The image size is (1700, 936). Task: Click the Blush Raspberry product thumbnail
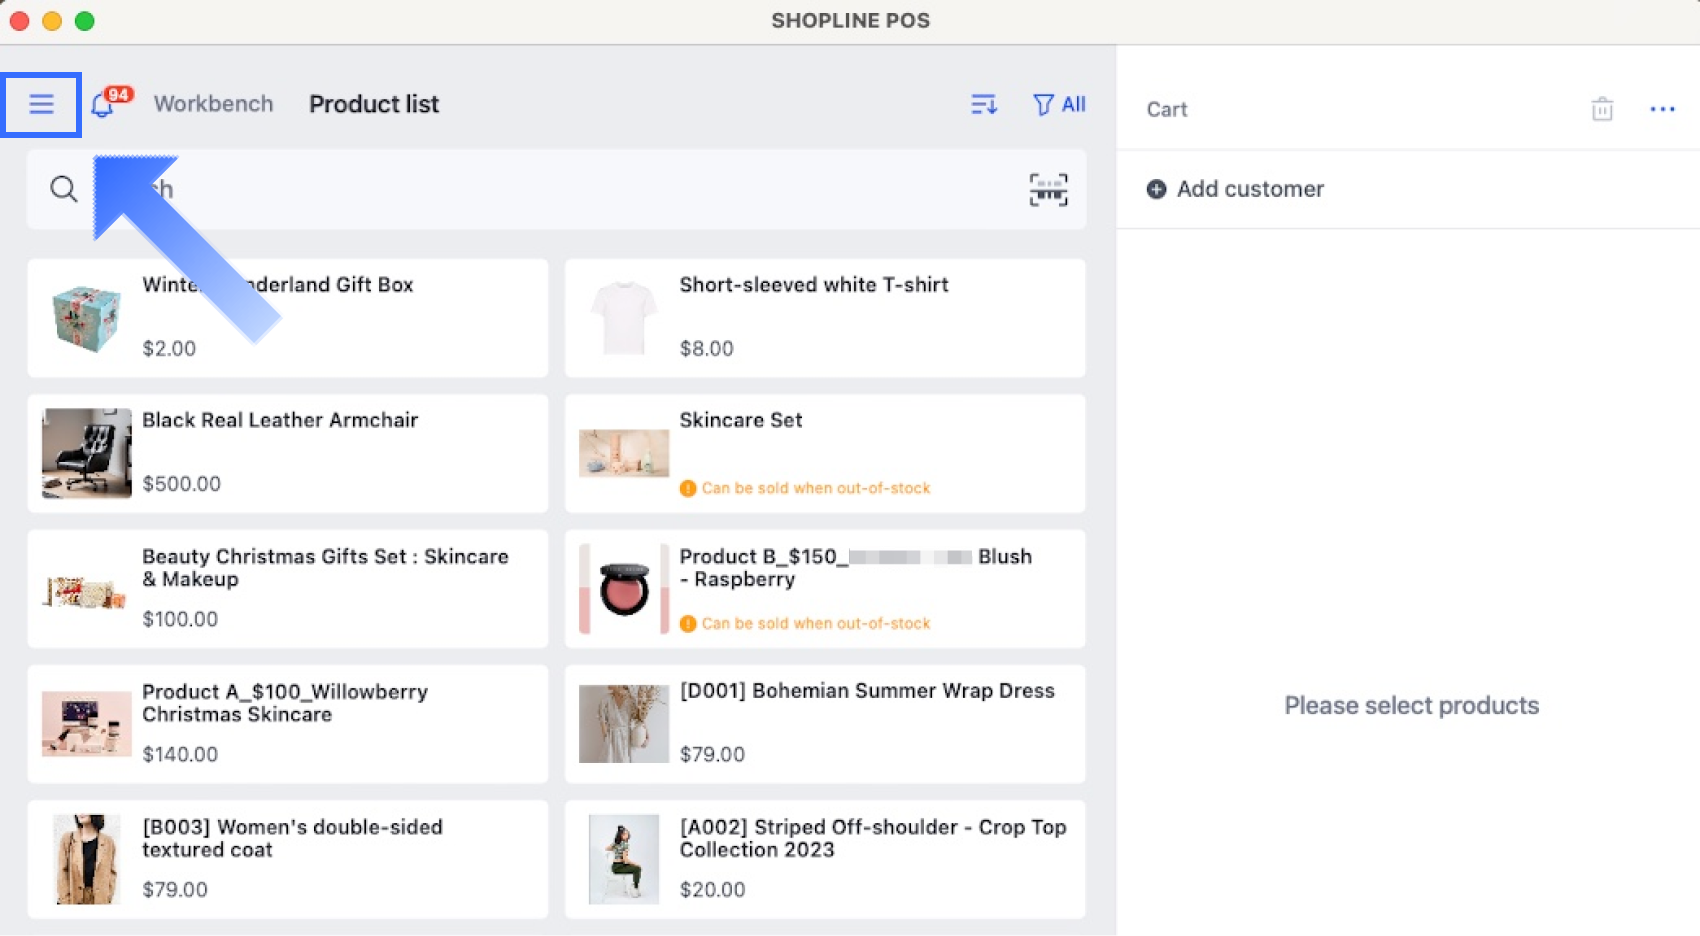624,589
